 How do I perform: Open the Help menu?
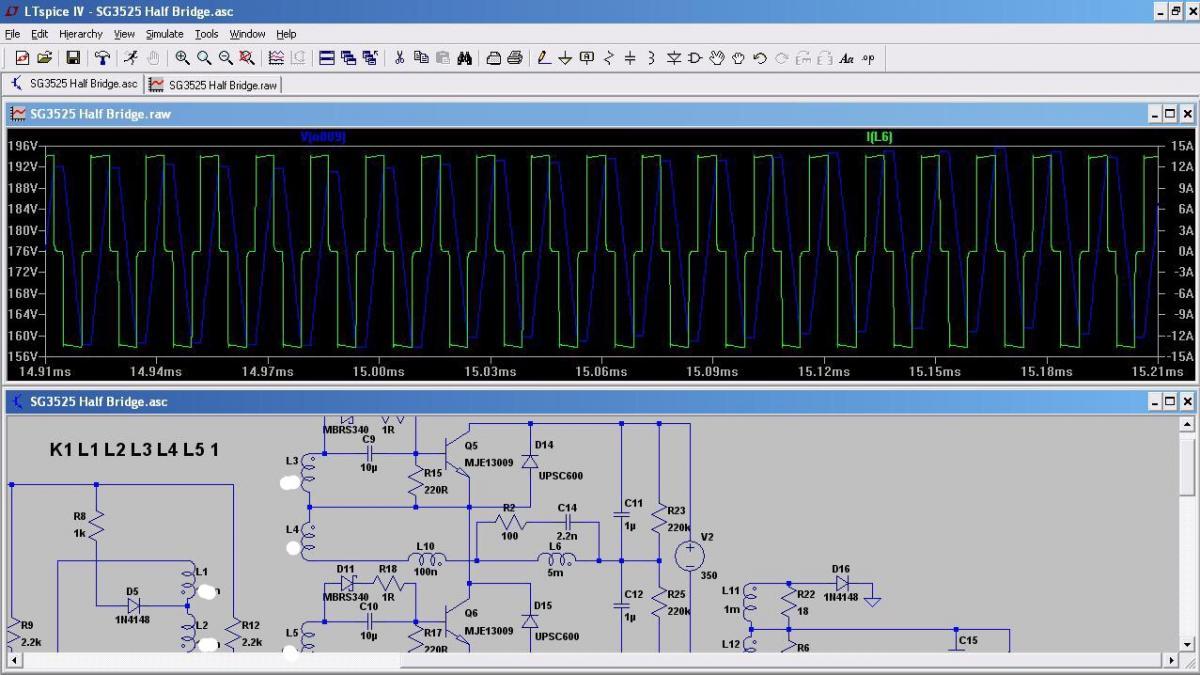[x=286, y=34]
